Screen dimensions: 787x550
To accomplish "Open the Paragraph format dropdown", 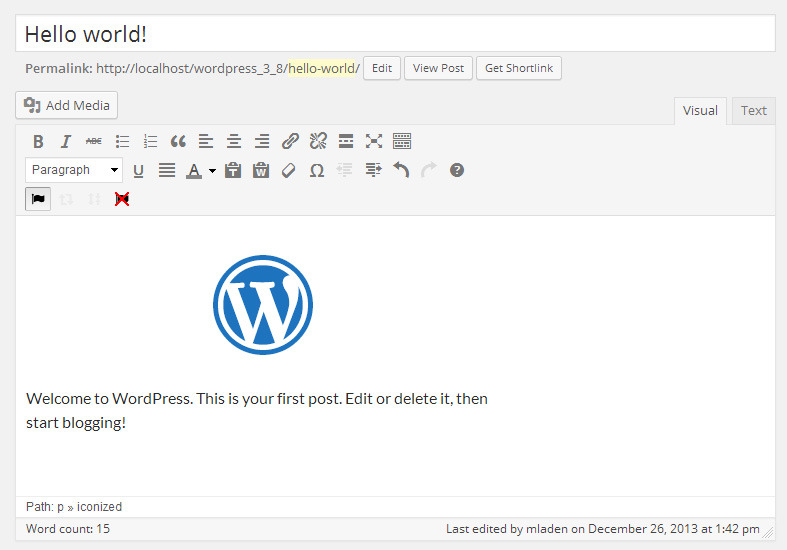I will coord(74,170).
